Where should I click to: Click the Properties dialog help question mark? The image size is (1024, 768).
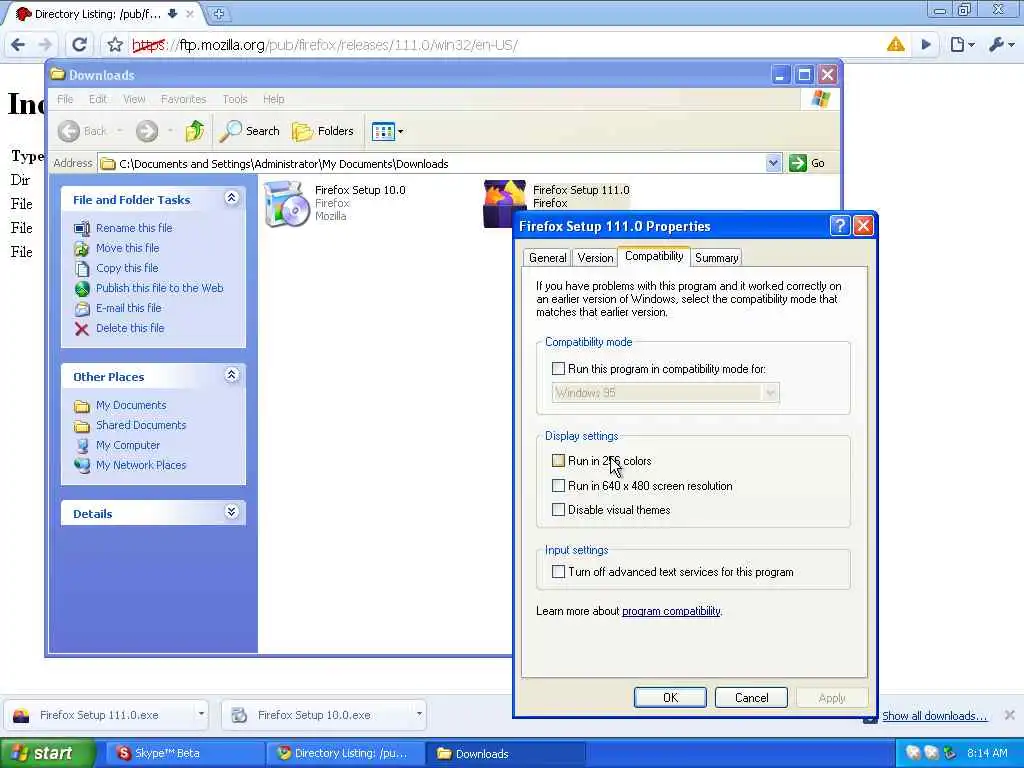click(839, 226)
